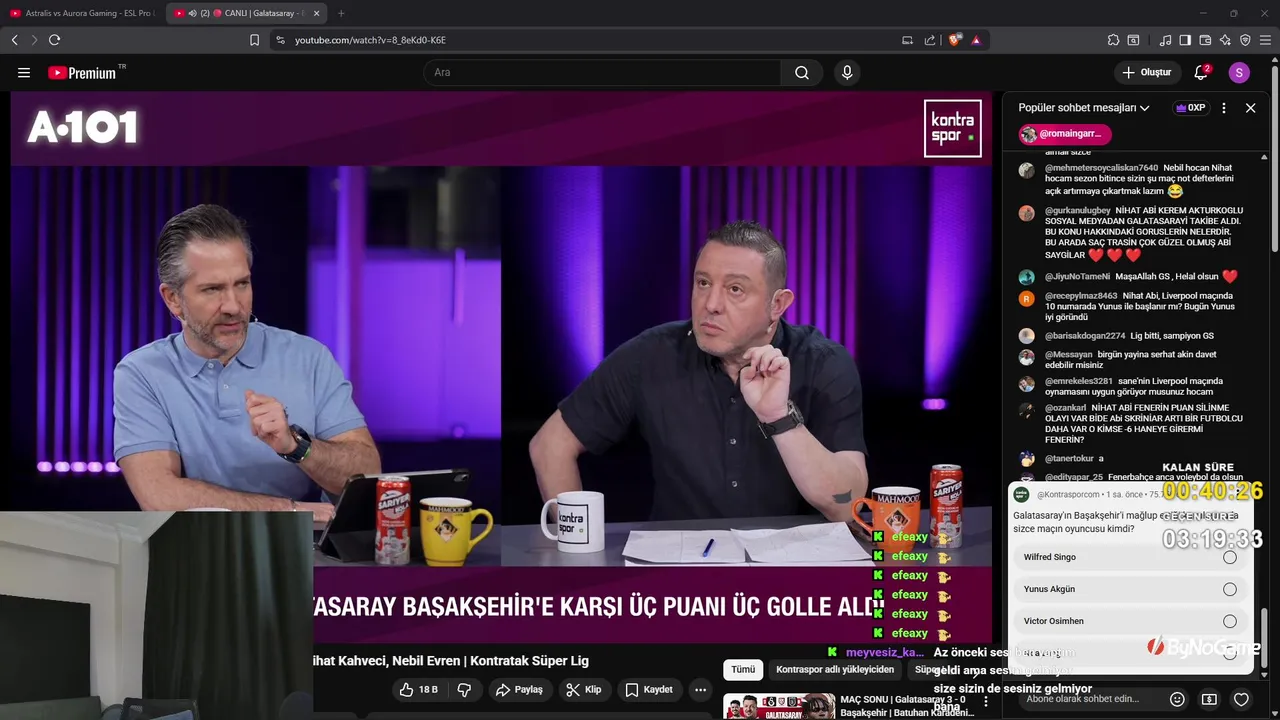This screenshot has height=720, width=1280.
Task: Open the Super Chat purchase icon
Action: pyautogui.click(x=1209, y=699)
